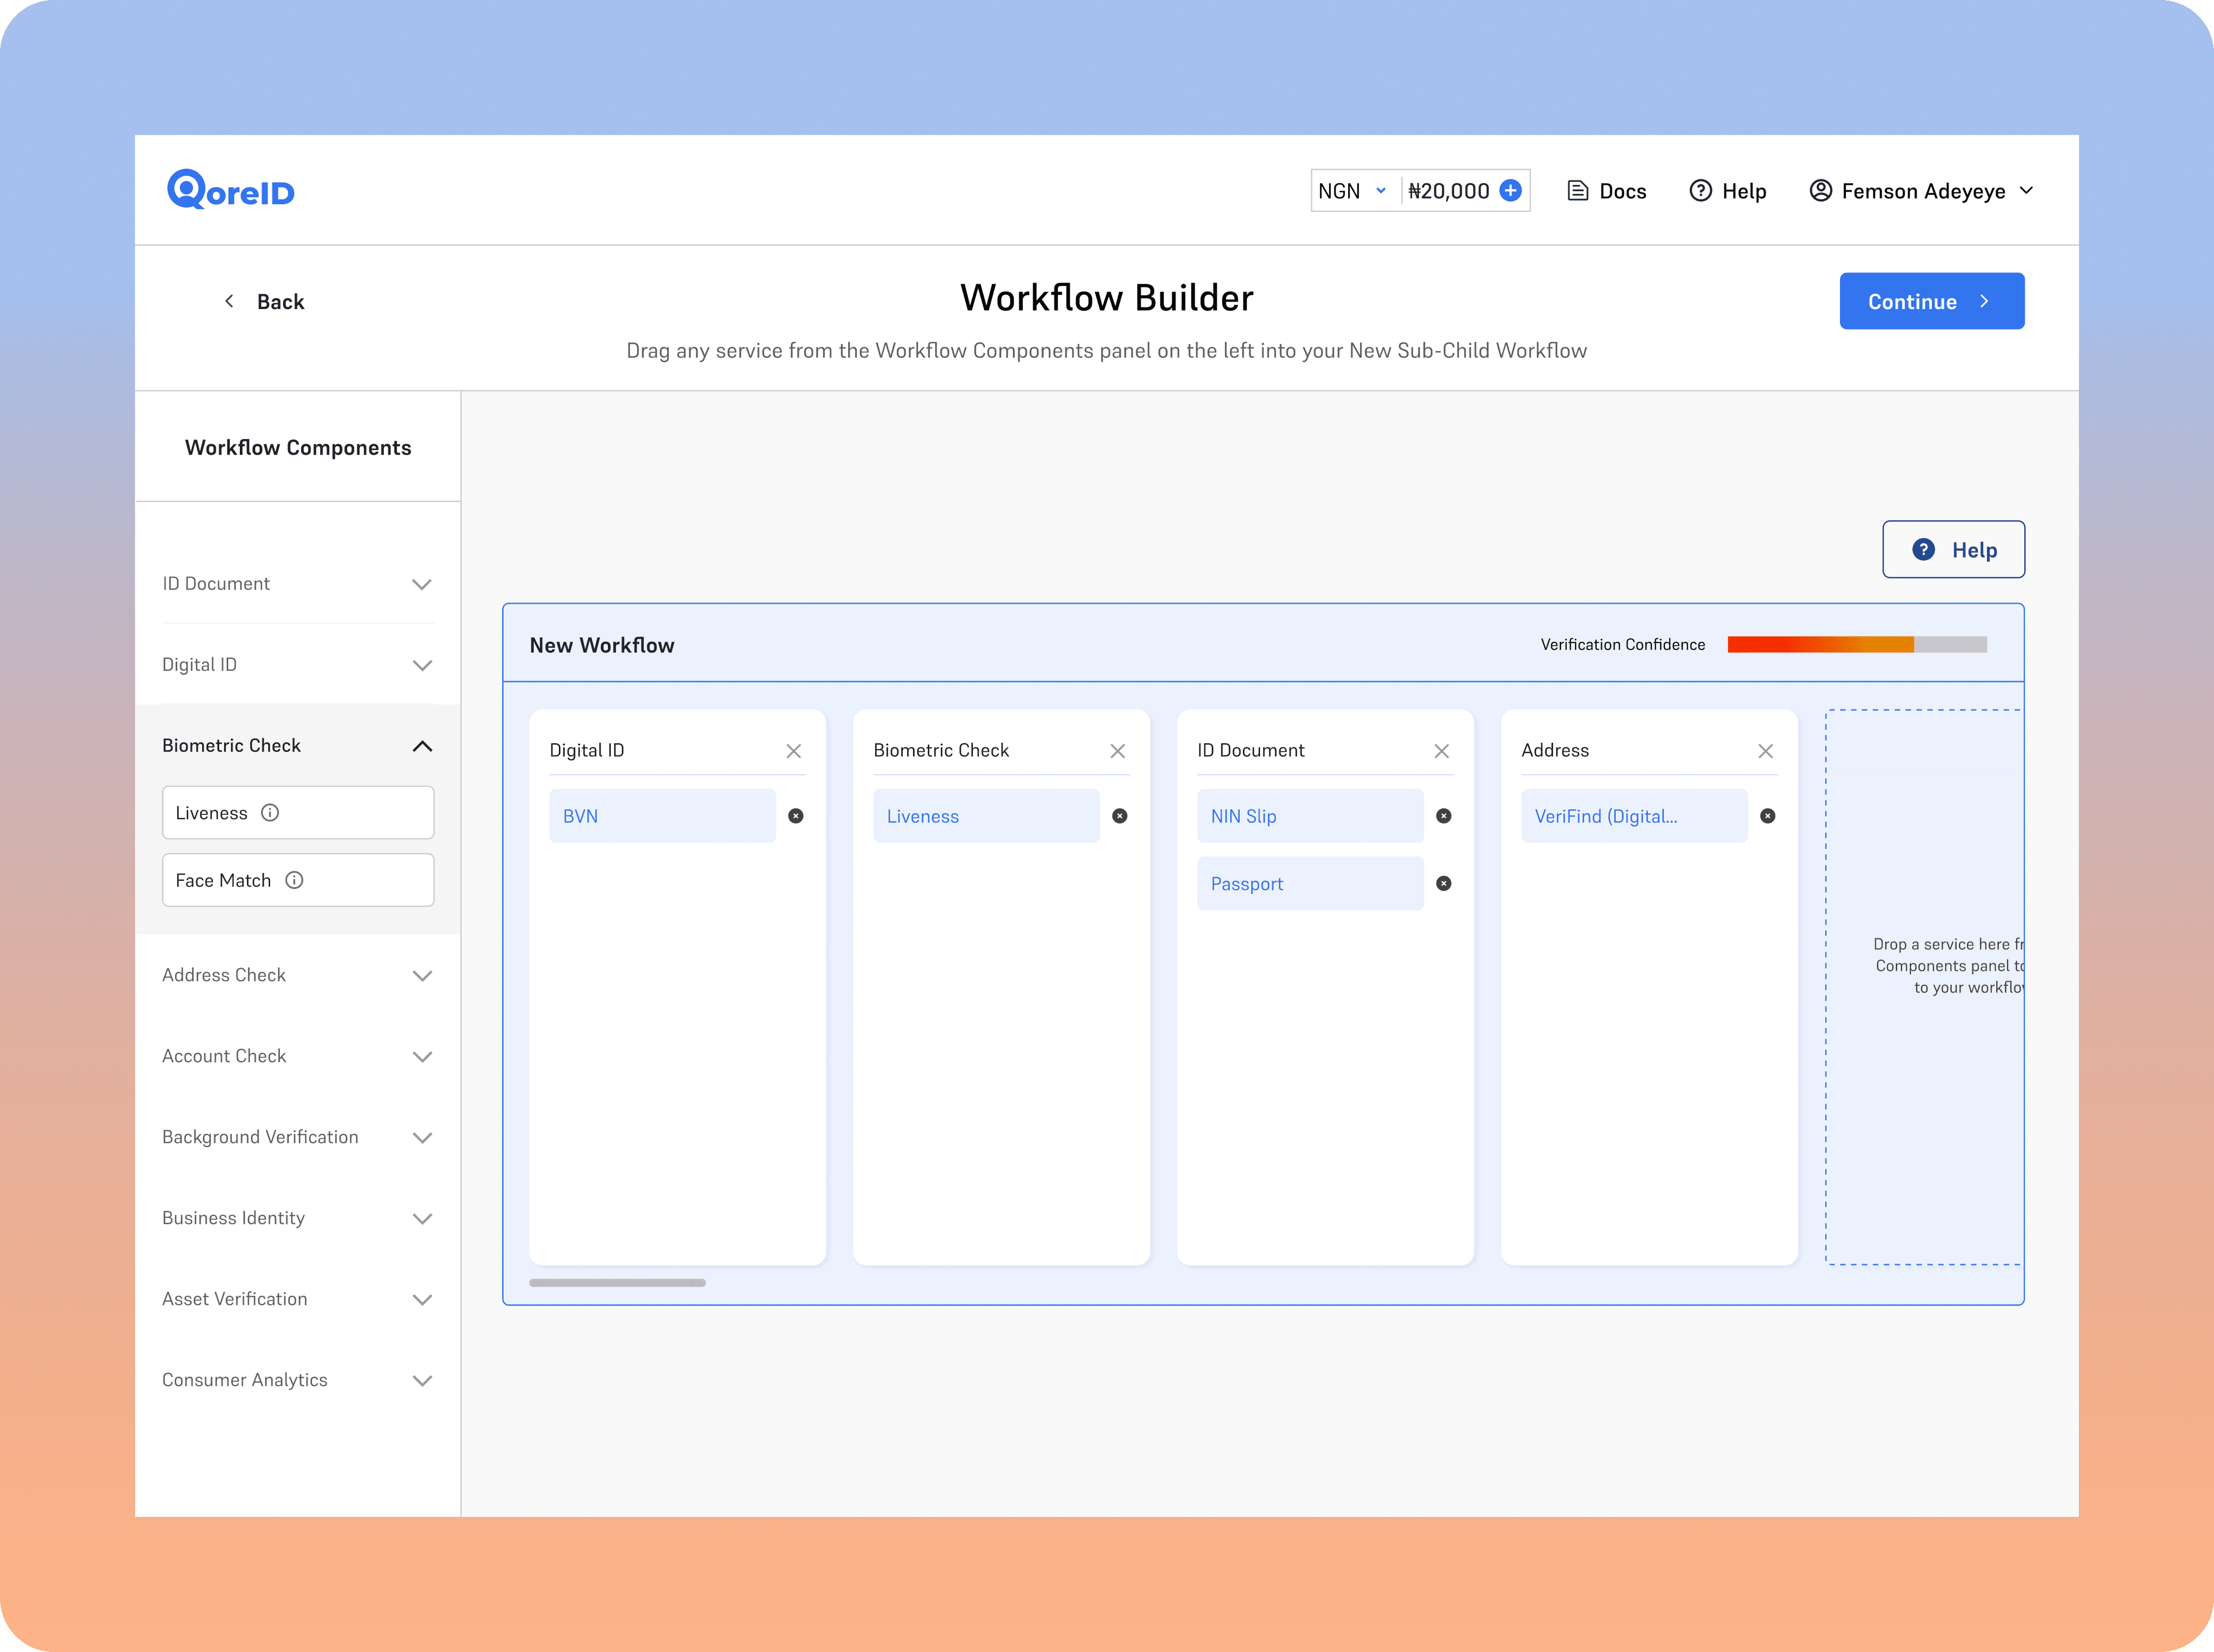
Task: Remove NIN Slip service item
Action: pos(1444,816)
